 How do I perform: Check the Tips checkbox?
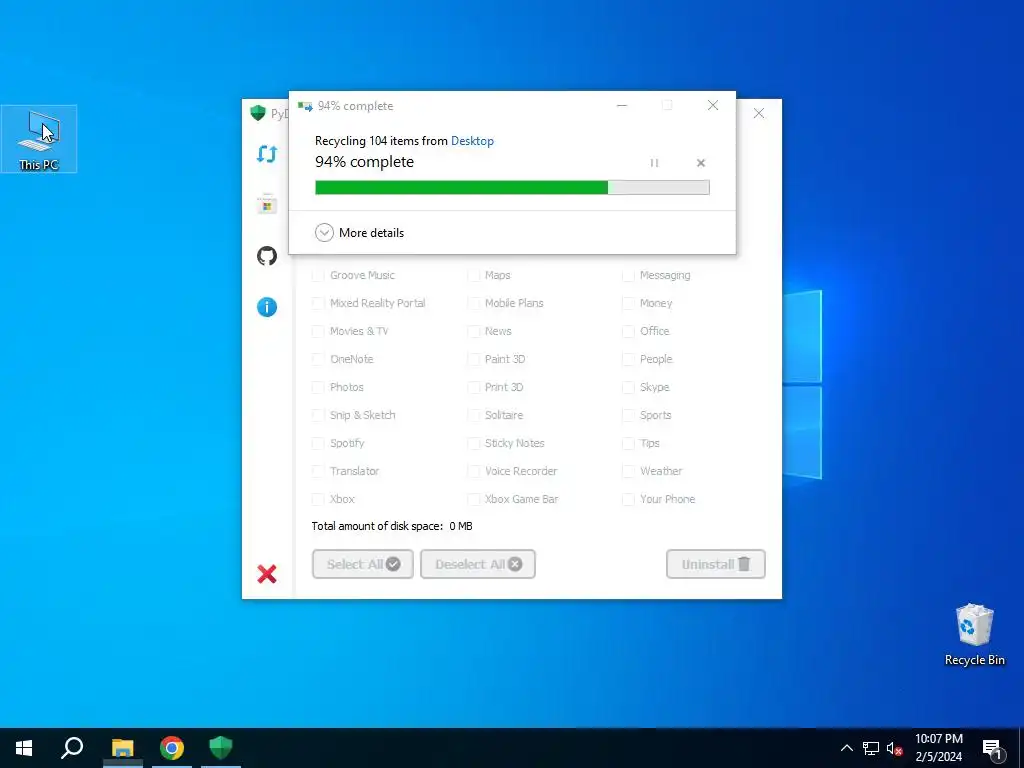[x=628, y=443]
